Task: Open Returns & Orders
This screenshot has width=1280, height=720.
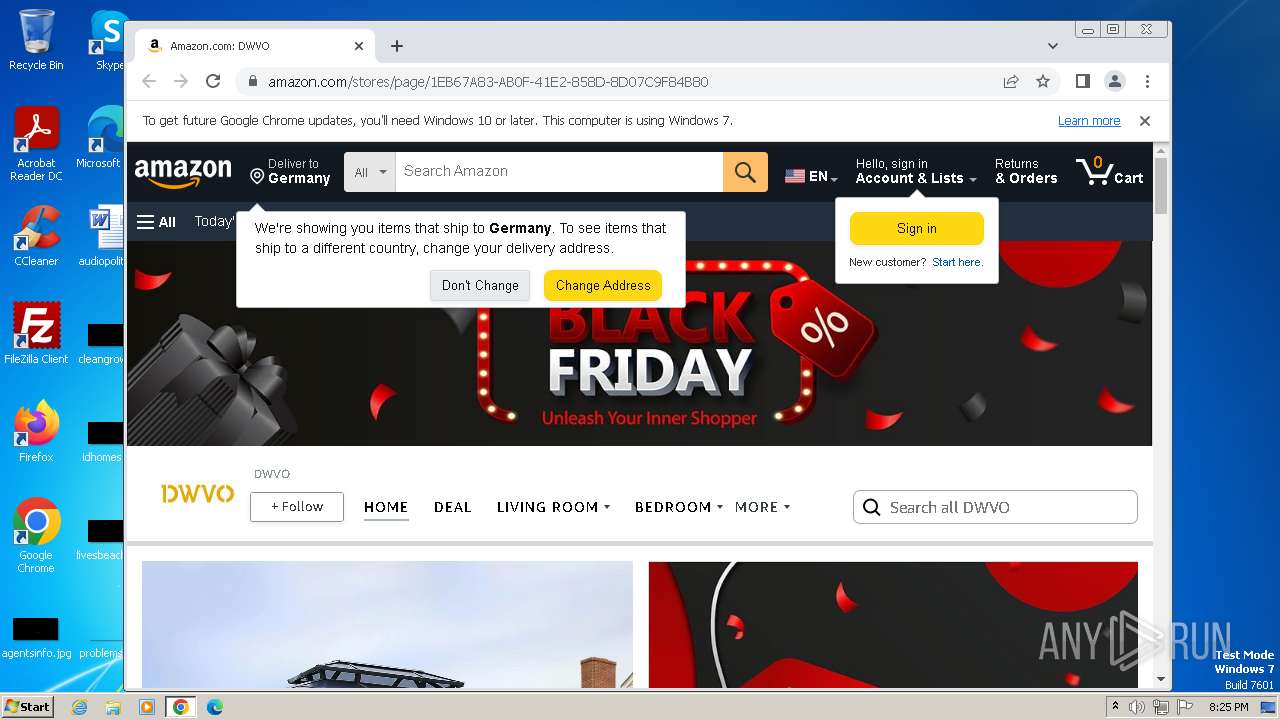Action: [1026, 171]
